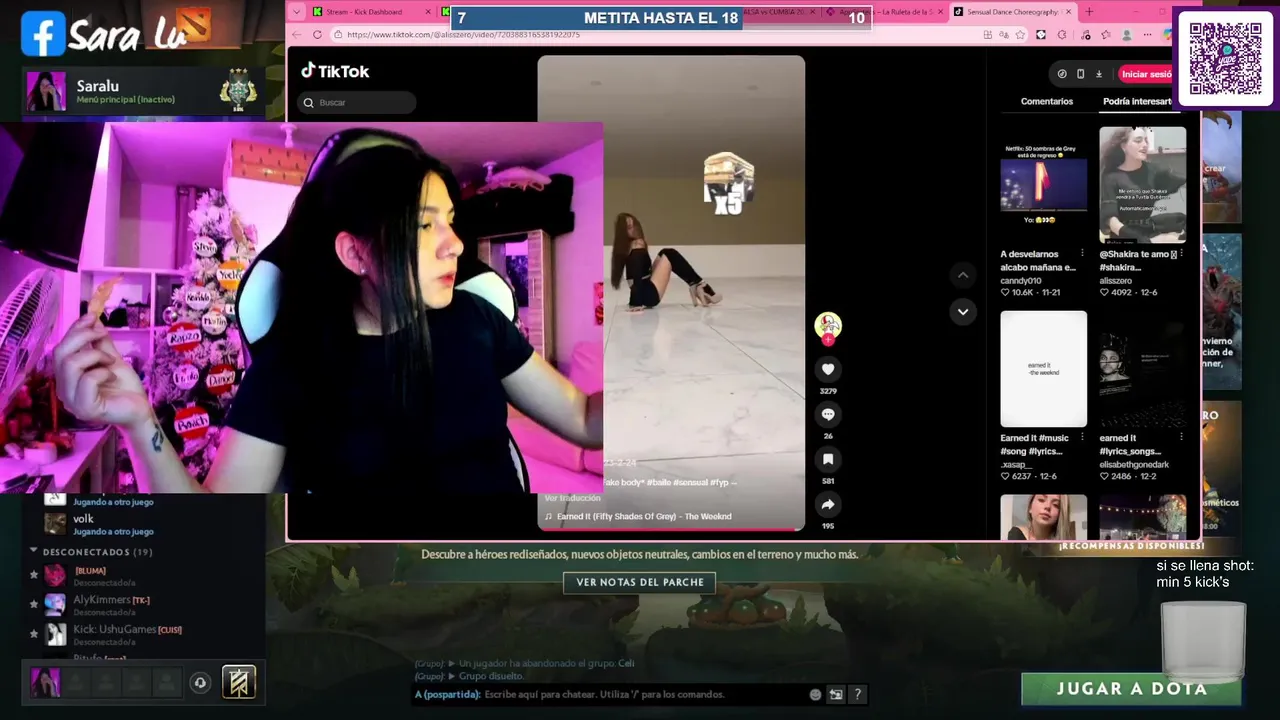Like the TikTok video with the heart icon
Image resolution: width=1280 pixels, height=720 pixels.
[x=828, y=369]
